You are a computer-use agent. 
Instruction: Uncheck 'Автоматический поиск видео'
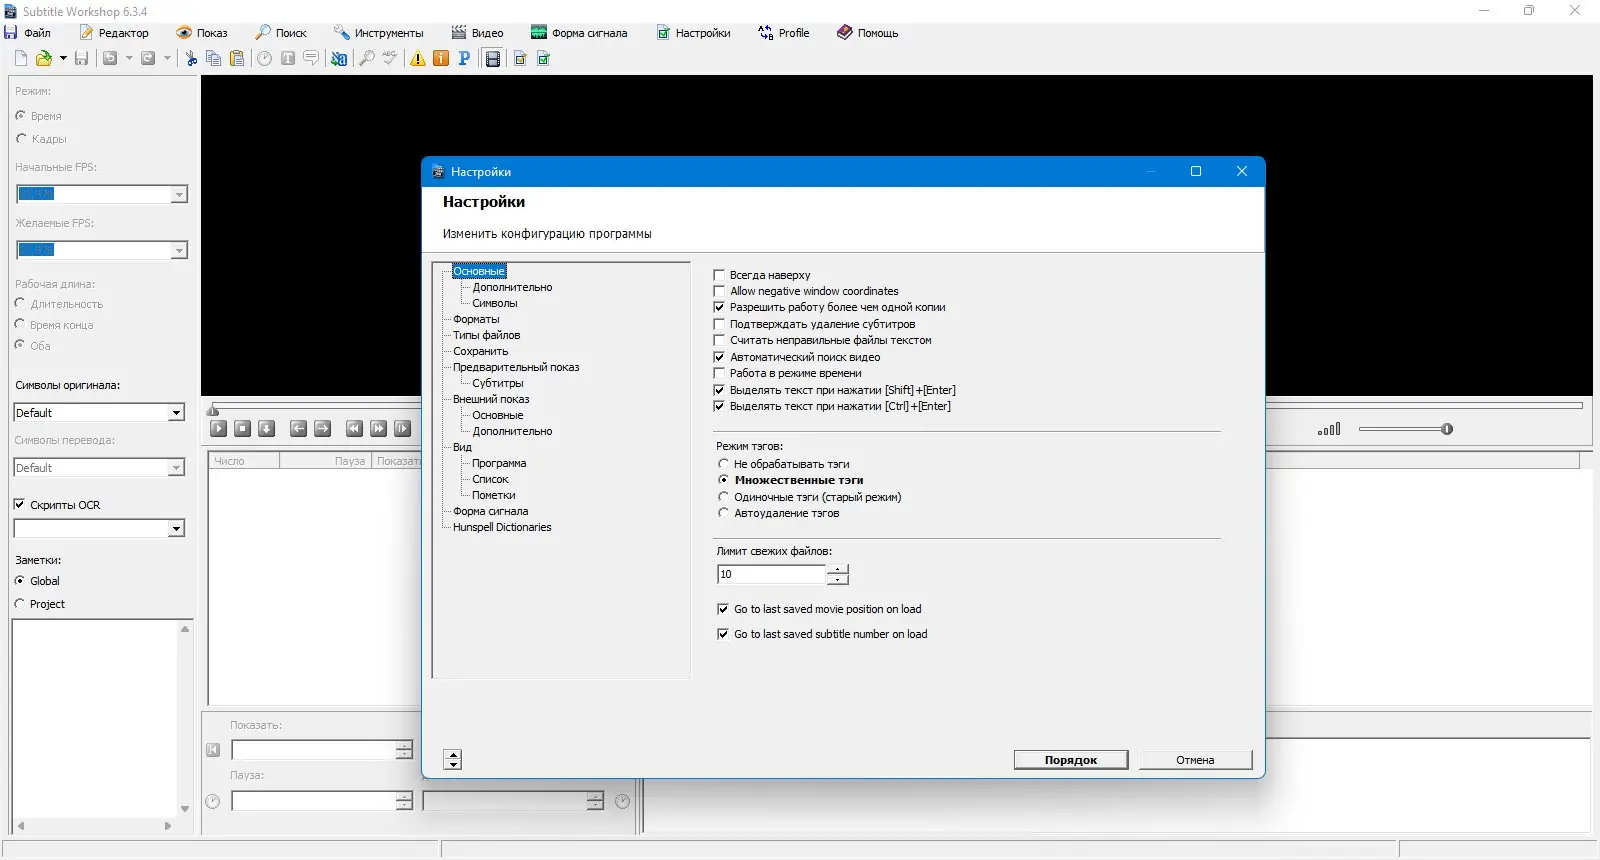coord(719,357)
